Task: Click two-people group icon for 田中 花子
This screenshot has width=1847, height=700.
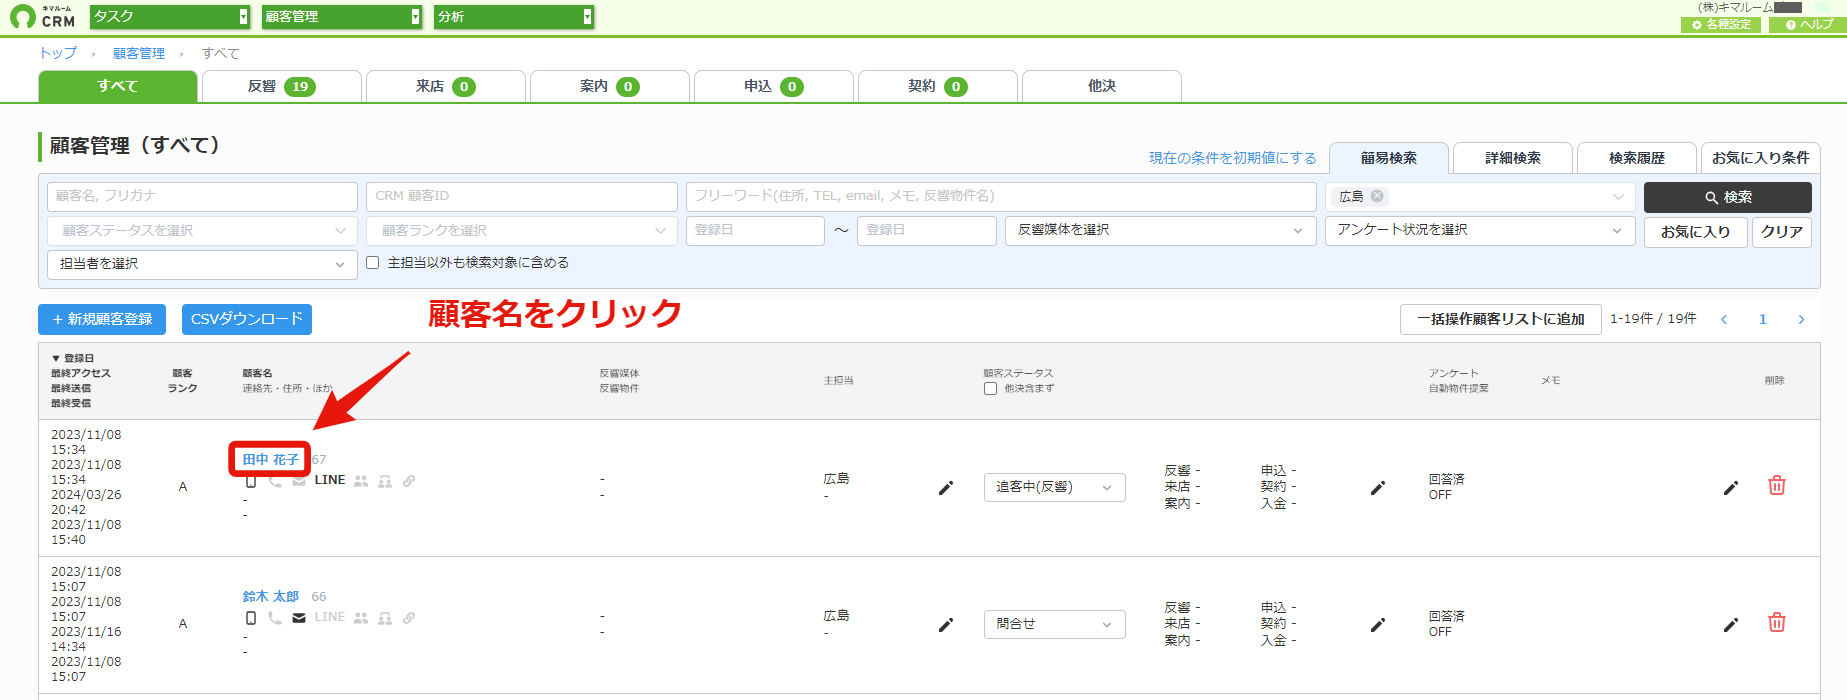Action: pyautogui.click(x=361, y=481)
